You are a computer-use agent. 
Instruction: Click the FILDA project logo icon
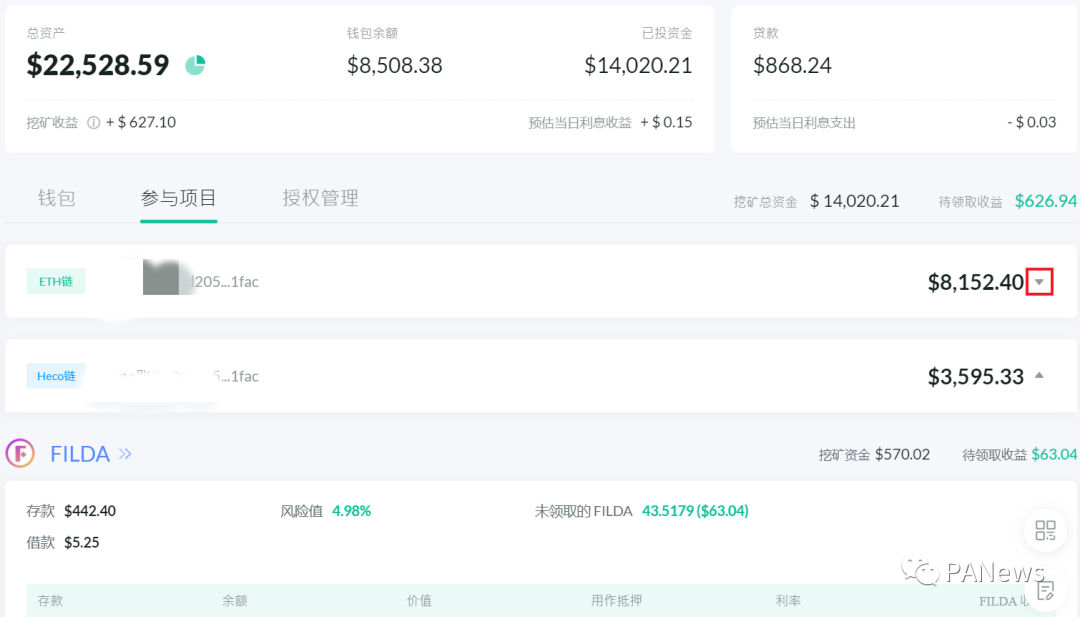point(20,453)
